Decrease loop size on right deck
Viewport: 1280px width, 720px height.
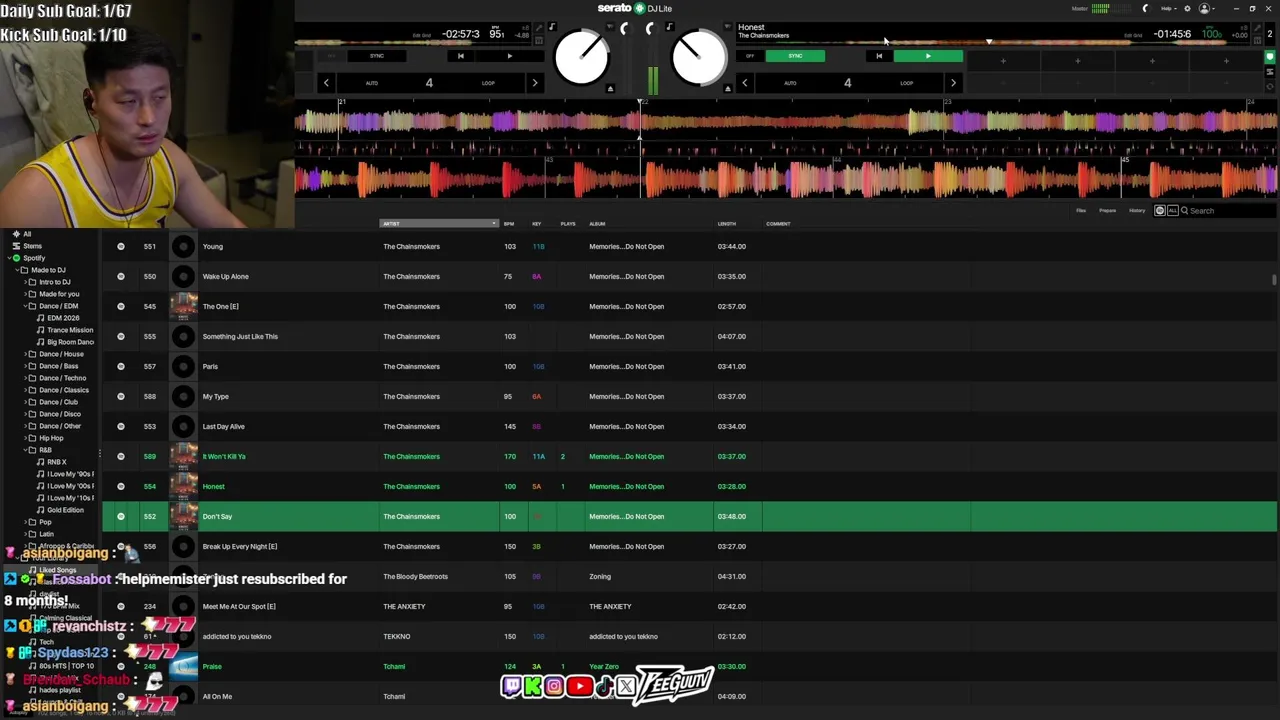744,83
